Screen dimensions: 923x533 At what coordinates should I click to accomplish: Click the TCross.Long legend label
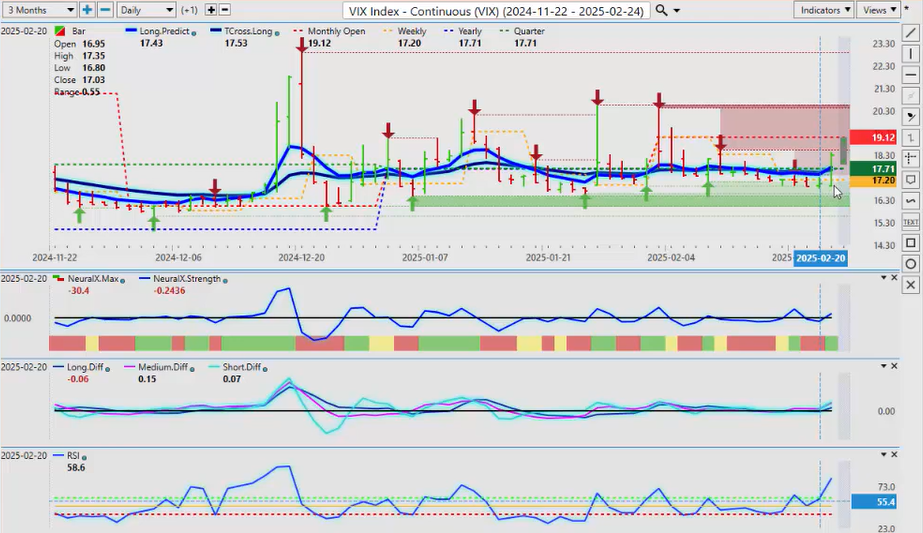click(248, 31)
